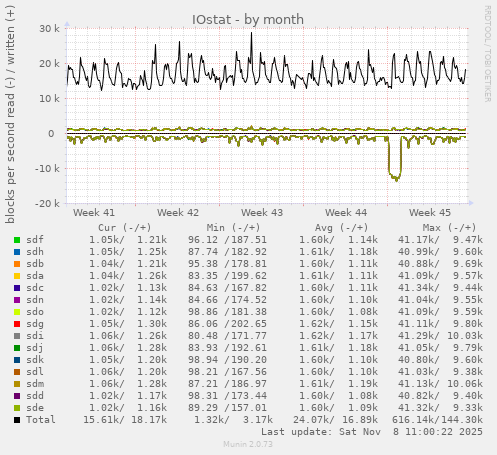Click the '20 k' y-axis label
This screenshot has height=455, width=497.
(49, 64)
